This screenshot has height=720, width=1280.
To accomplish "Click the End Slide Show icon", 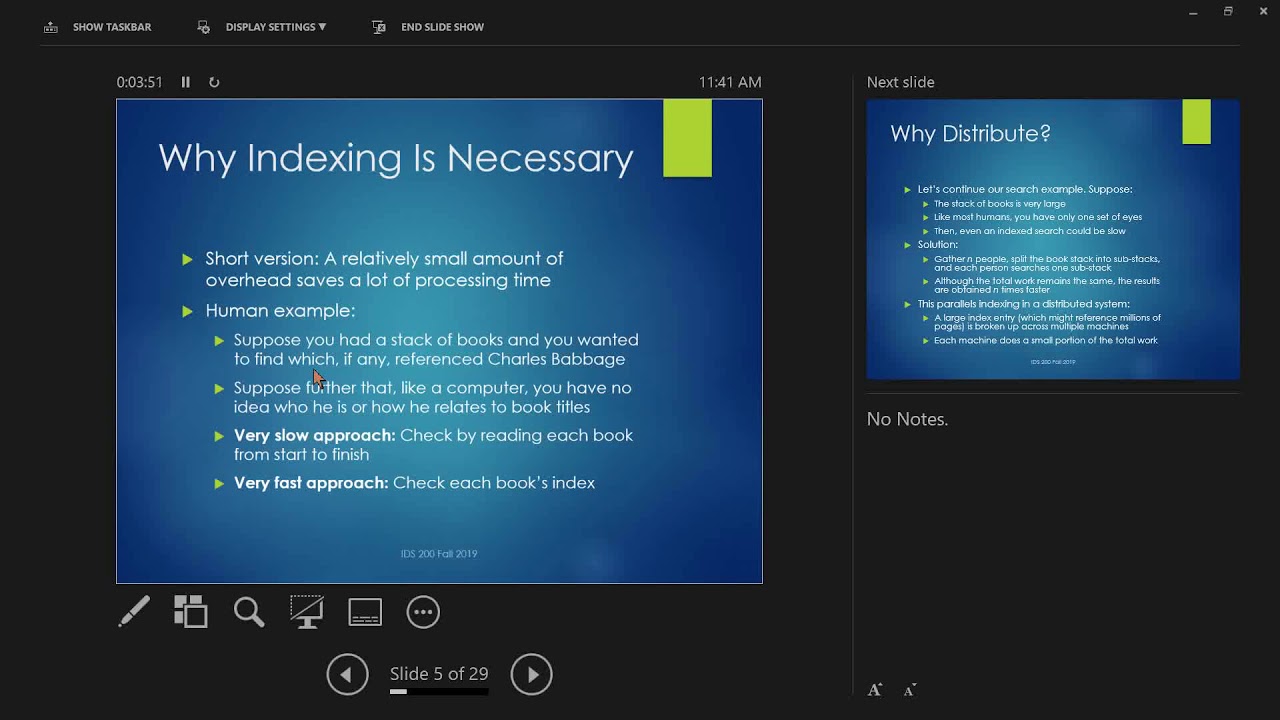I will click(x=379, y=27).
